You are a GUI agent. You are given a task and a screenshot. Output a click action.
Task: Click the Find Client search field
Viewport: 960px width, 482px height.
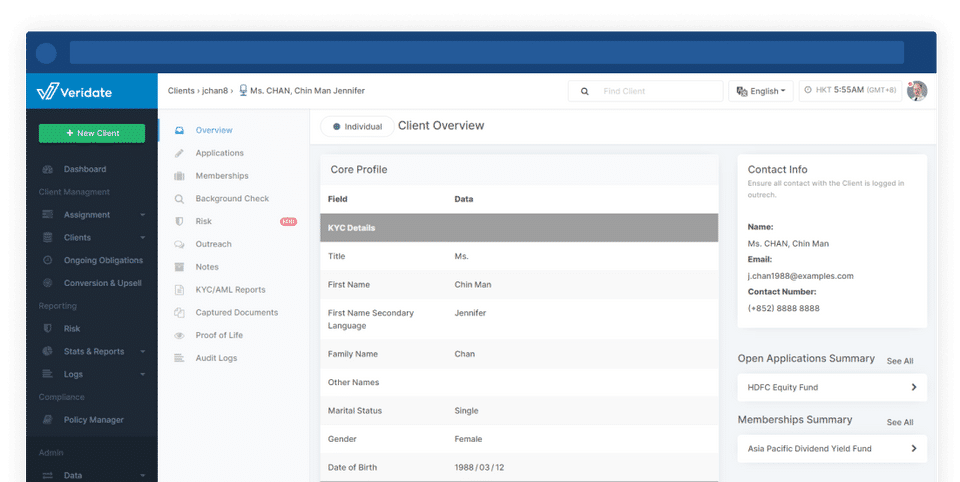coord(645,91)
